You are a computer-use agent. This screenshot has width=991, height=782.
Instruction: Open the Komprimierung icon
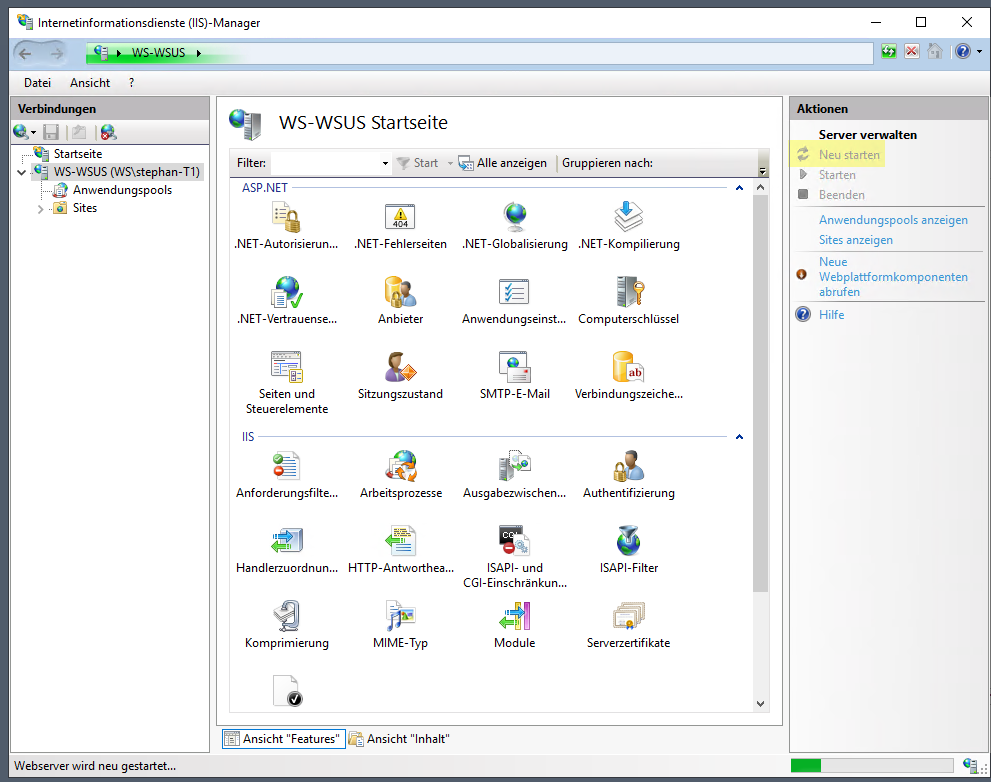286,616
